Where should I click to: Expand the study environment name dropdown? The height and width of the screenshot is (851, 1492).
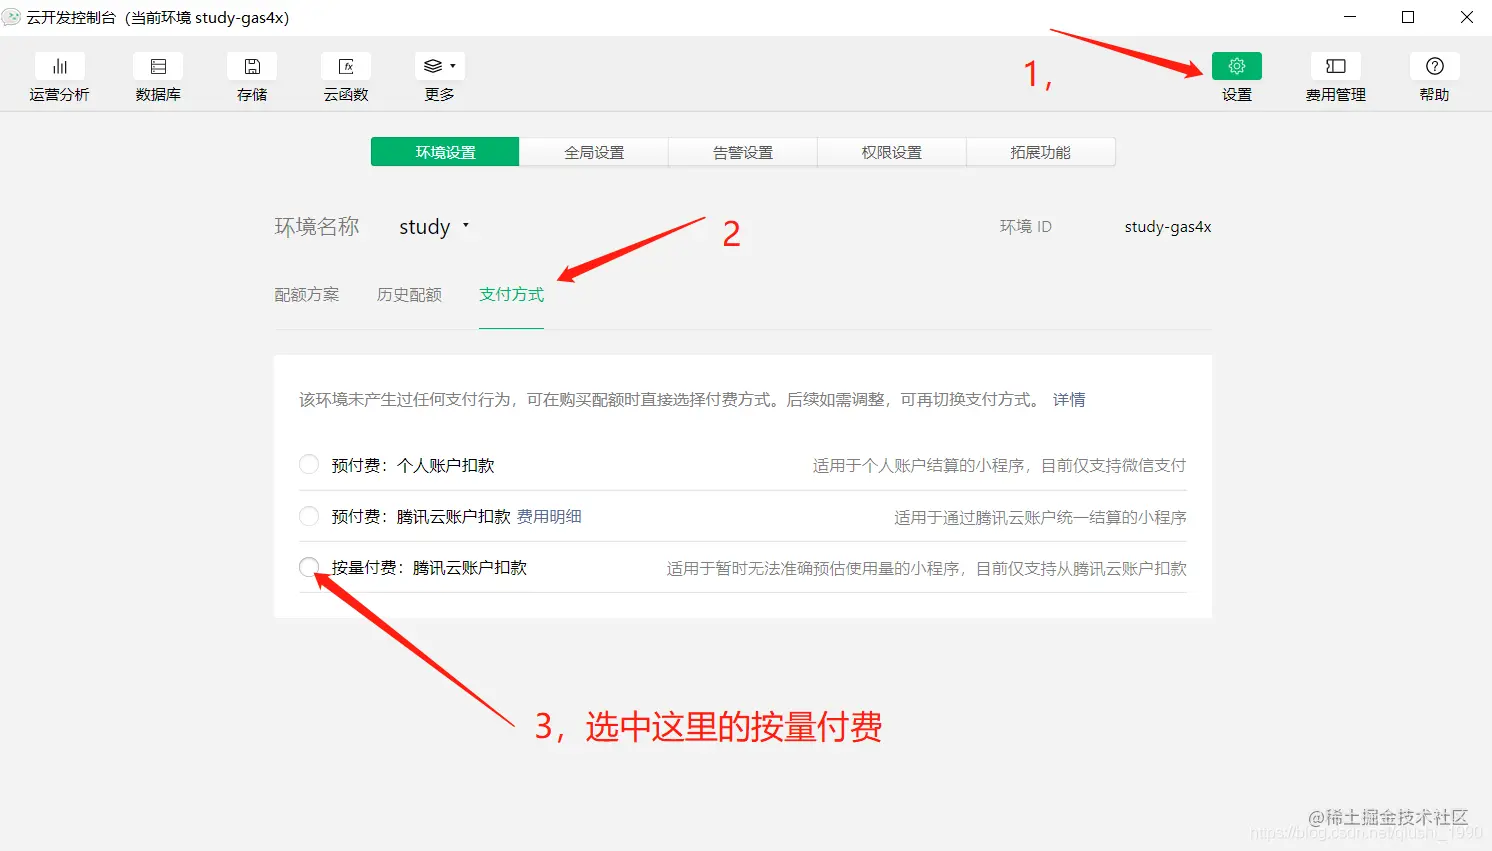tap(434, 227)
